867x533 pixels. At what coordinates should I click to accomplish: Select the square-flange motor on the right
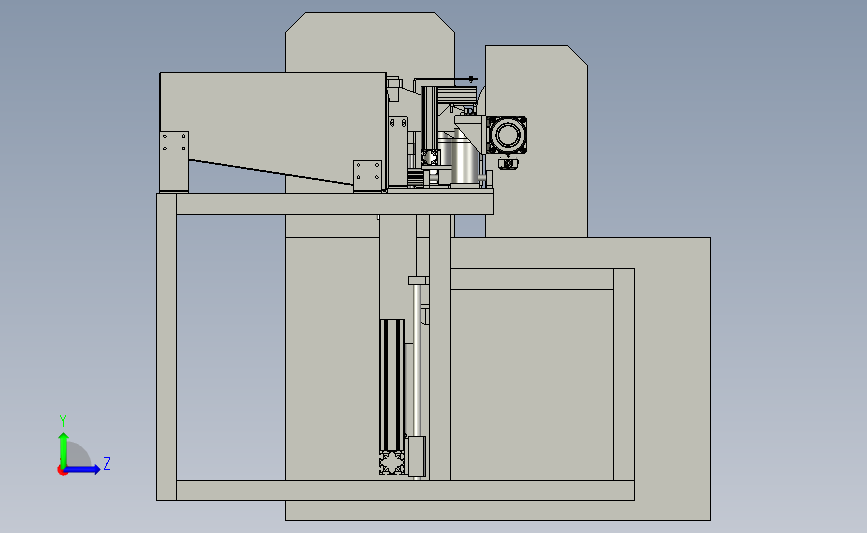pyautogui.click(x=506, y=135)
